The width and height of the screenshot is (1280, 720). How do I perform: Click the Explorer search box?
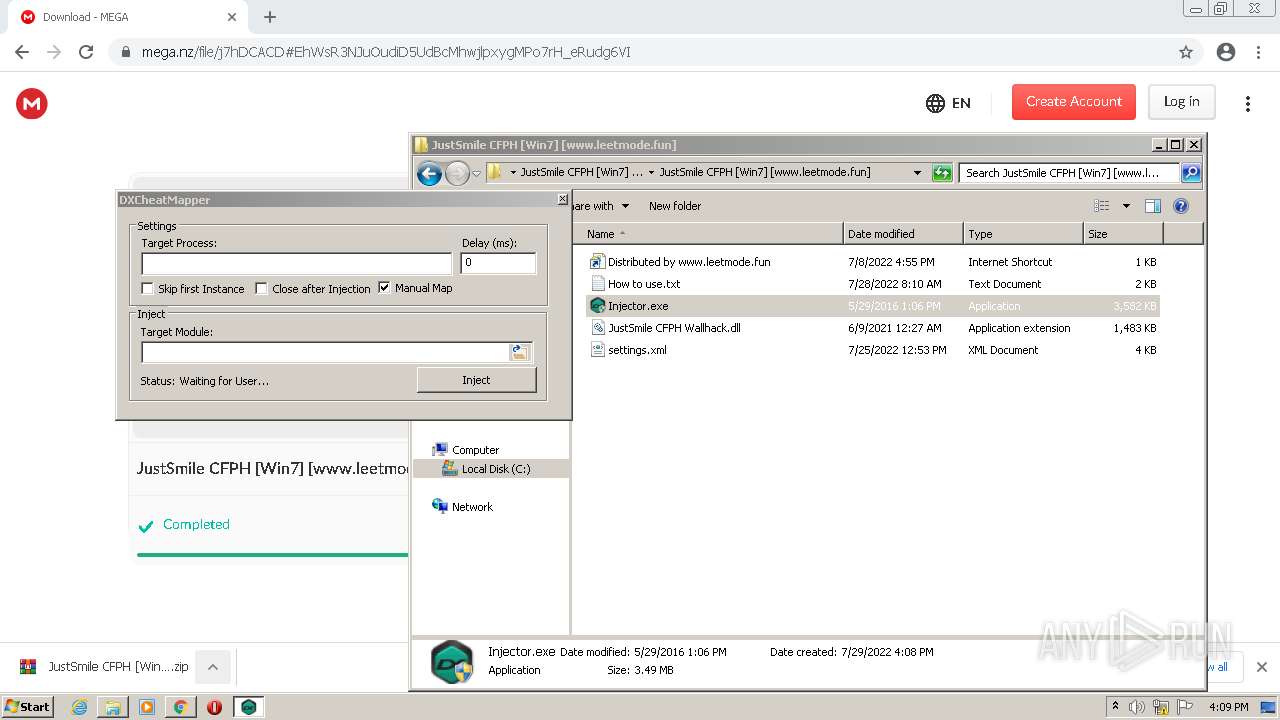click(1069, 173)
